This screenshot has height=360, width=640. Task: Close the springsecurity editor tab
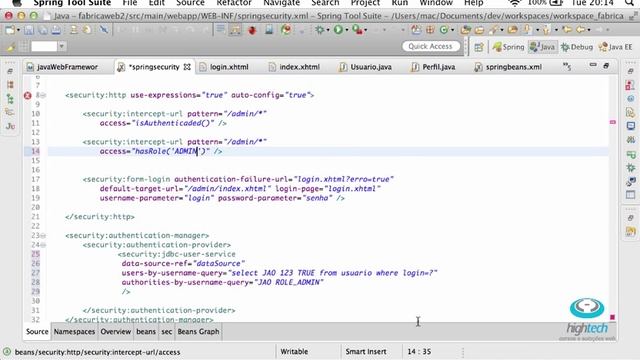pyautogui.click(x=187, y=67)
